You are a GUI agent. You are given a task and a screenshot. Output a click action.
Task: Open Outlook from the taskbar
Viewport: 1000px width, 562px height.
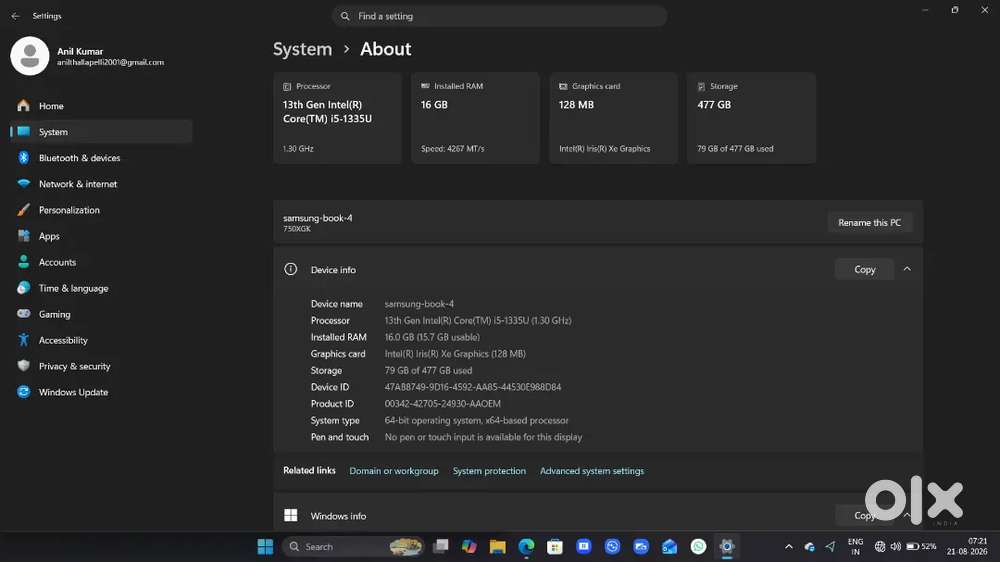(670, 547)
